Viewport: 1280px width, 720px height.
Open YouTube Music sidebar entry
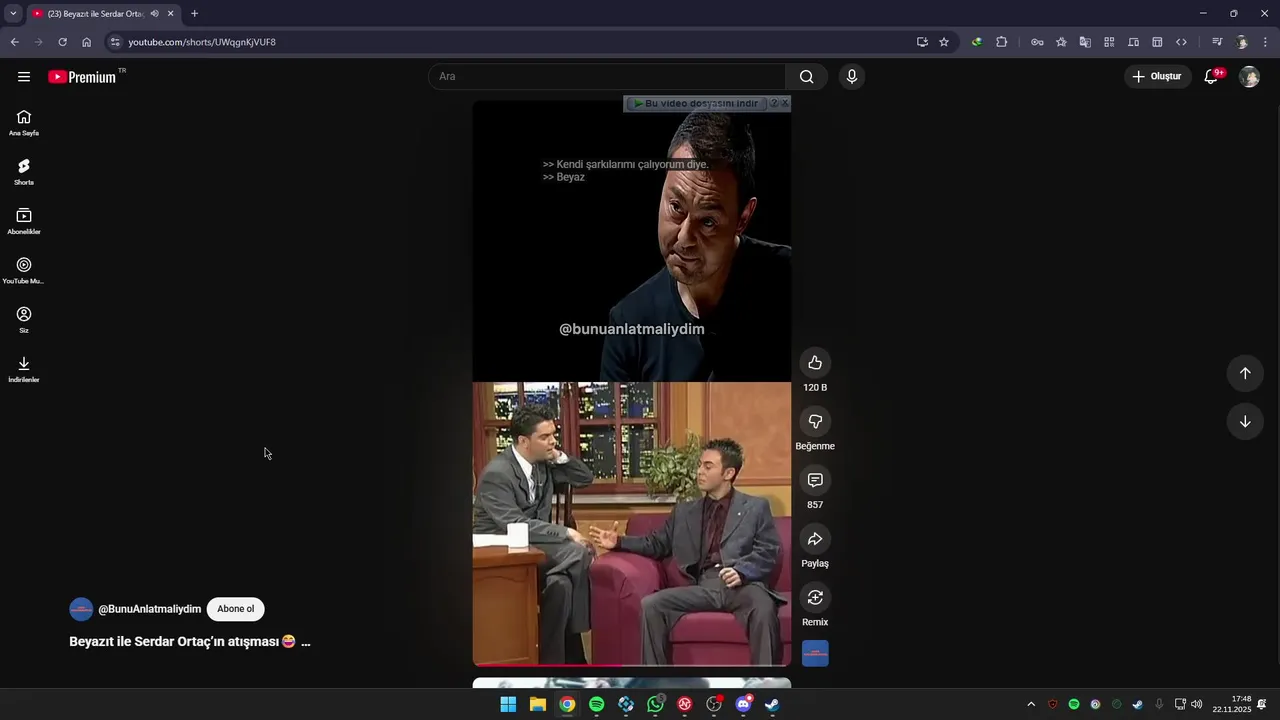[x=24, y=270]
